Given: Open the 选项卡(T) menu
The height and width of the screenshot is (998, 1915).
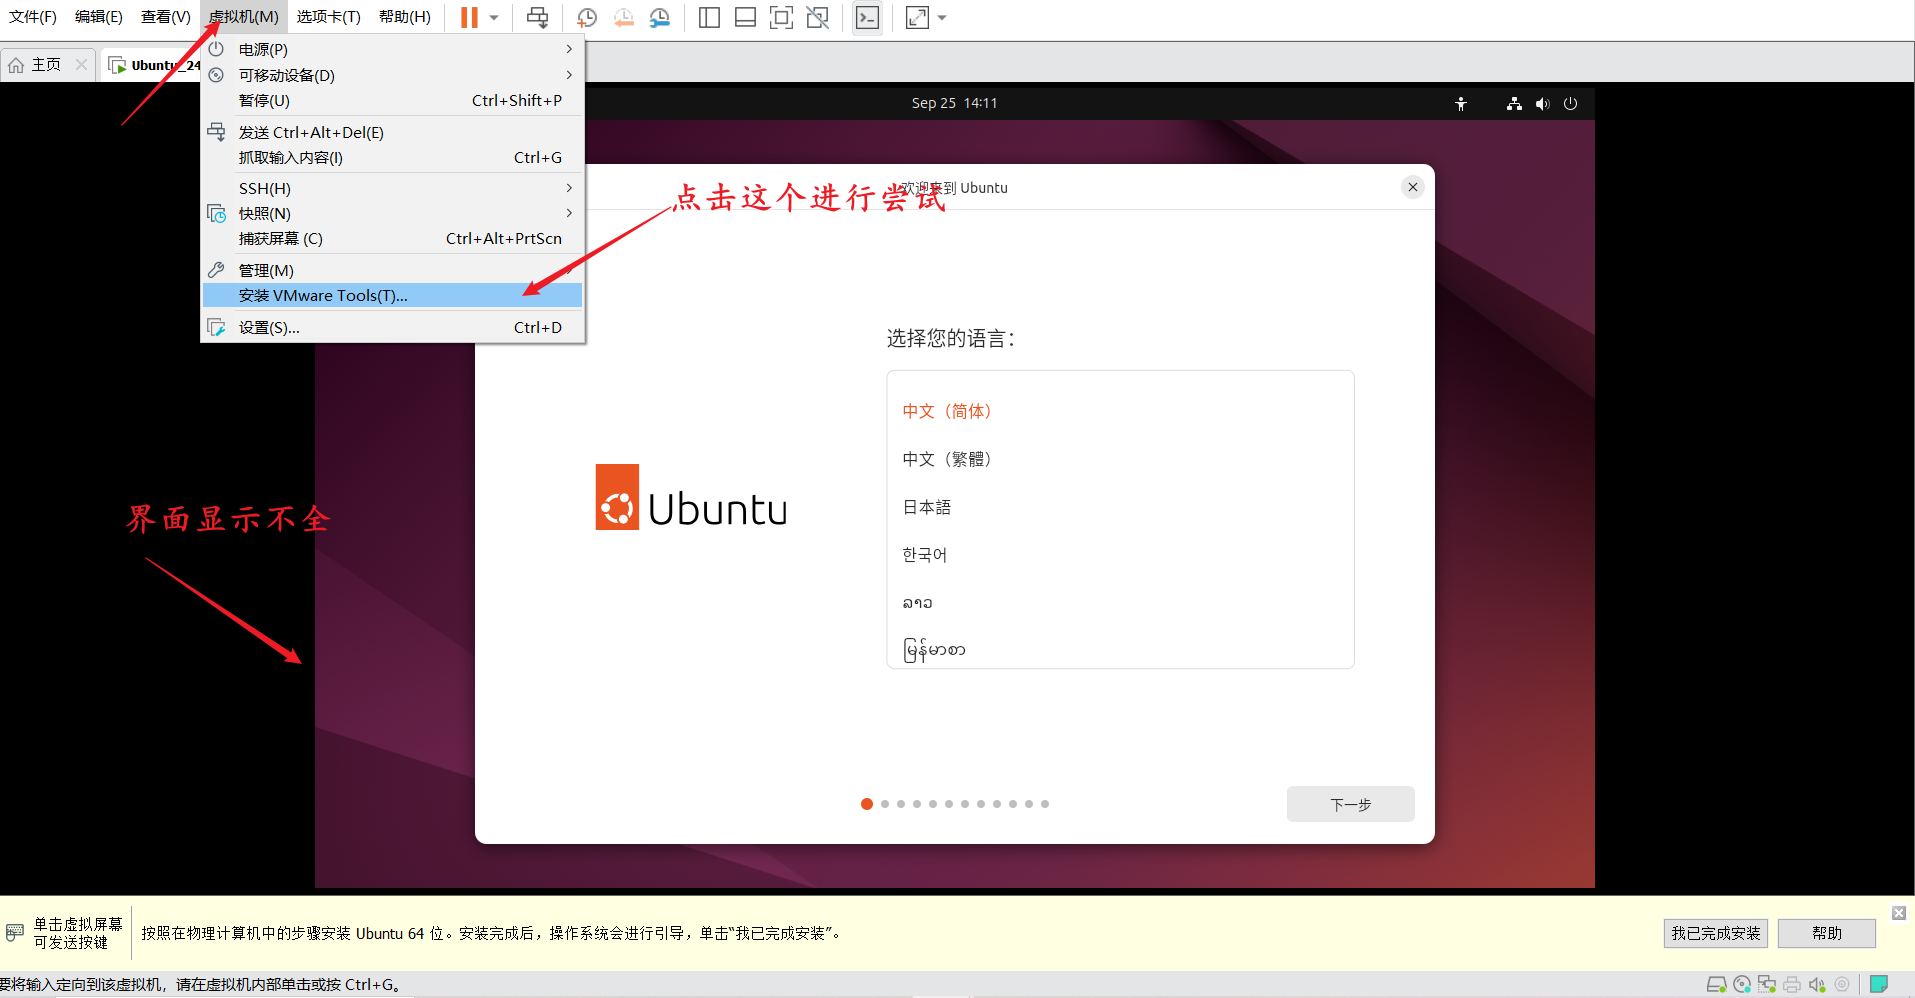Looking at the screenshot, I should [x=328, y=17].
